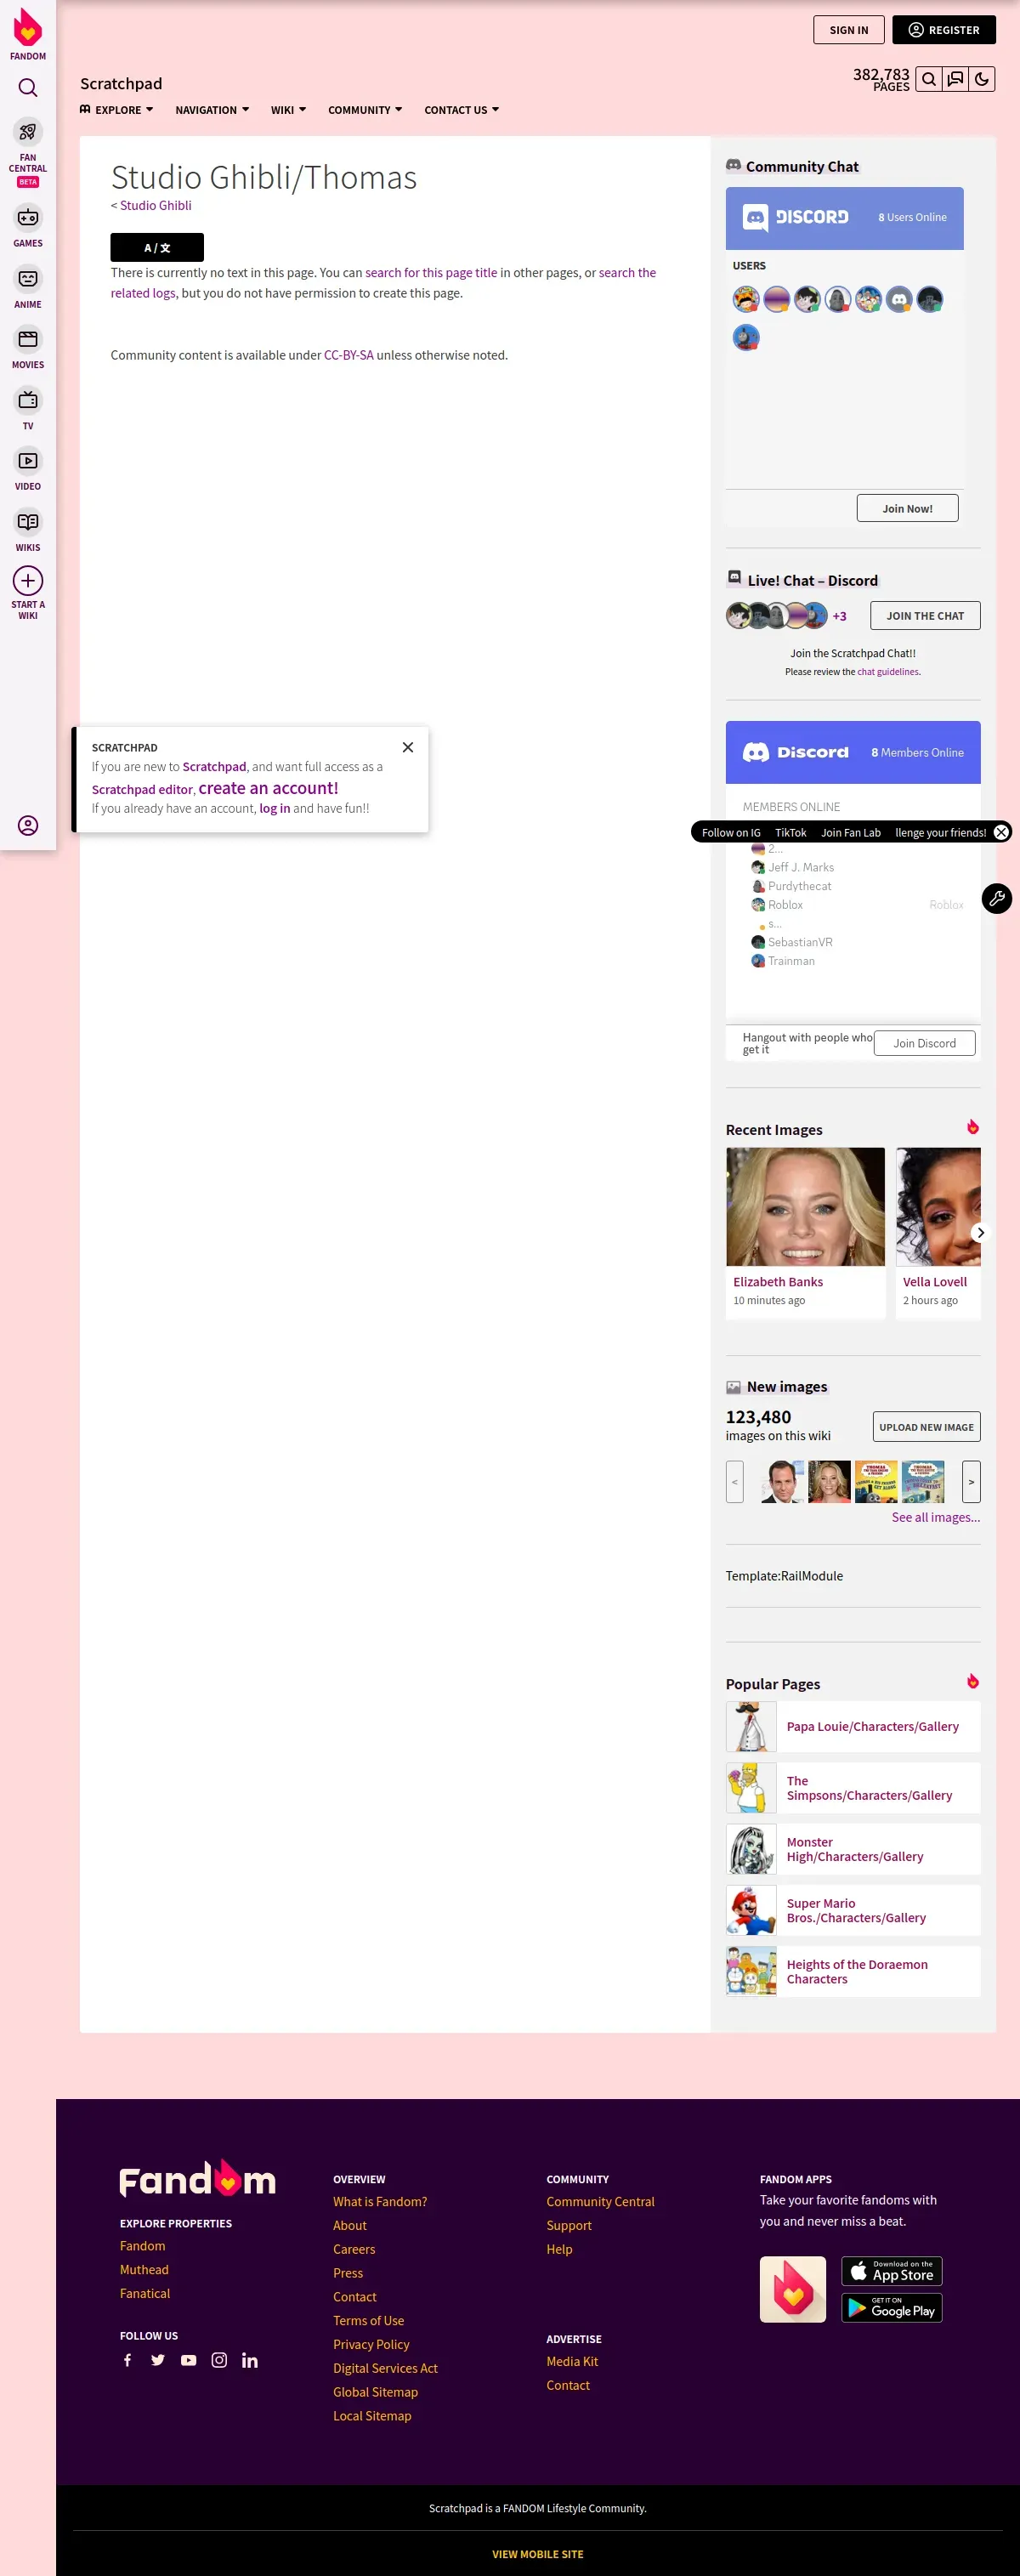1020x2576 pixels.
Task: Follow the Studio Ghibli parent page link
Action: pos(155,205)
